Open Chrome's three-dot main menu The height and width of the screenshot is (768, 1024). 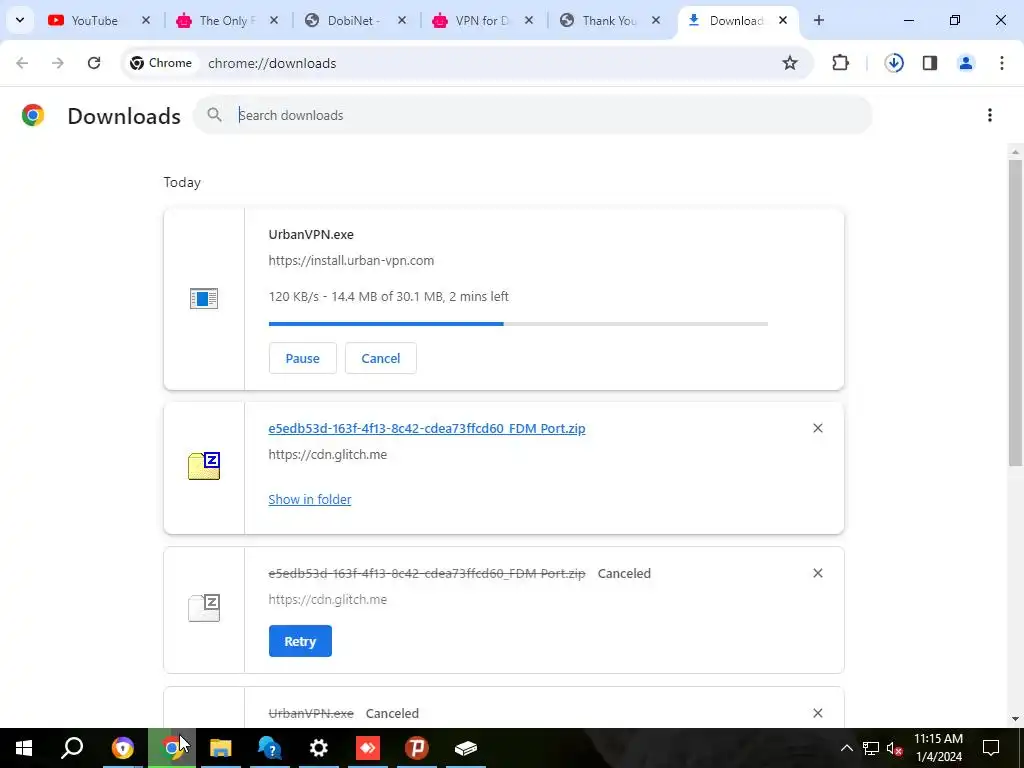(1002, 63)
